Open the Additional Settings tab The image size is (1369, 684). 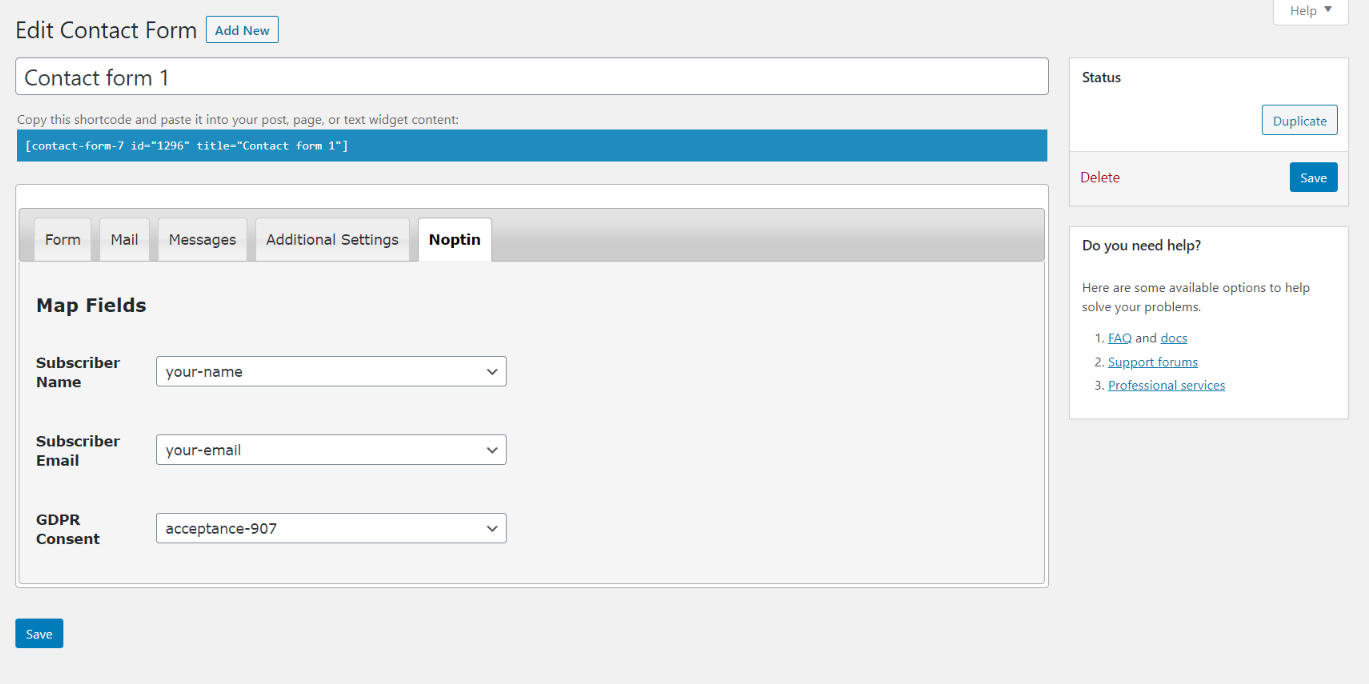click(x=332, y=240)
